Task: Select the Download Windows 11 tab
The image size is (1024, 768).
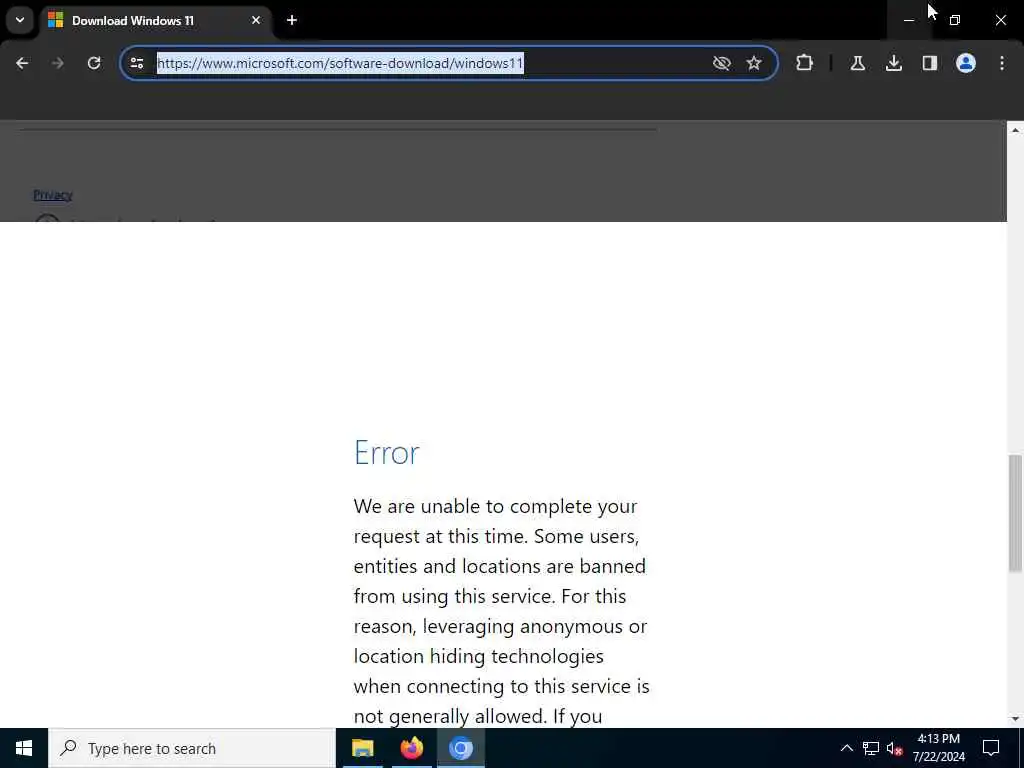Action: pos(156,20)
